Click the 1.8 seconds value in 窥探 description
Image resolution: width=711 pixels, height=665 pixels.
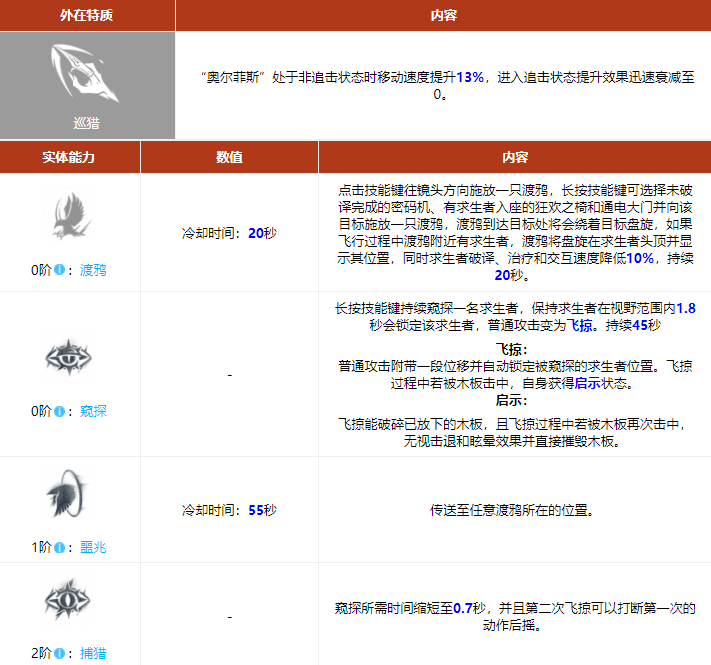coord(686,309)
